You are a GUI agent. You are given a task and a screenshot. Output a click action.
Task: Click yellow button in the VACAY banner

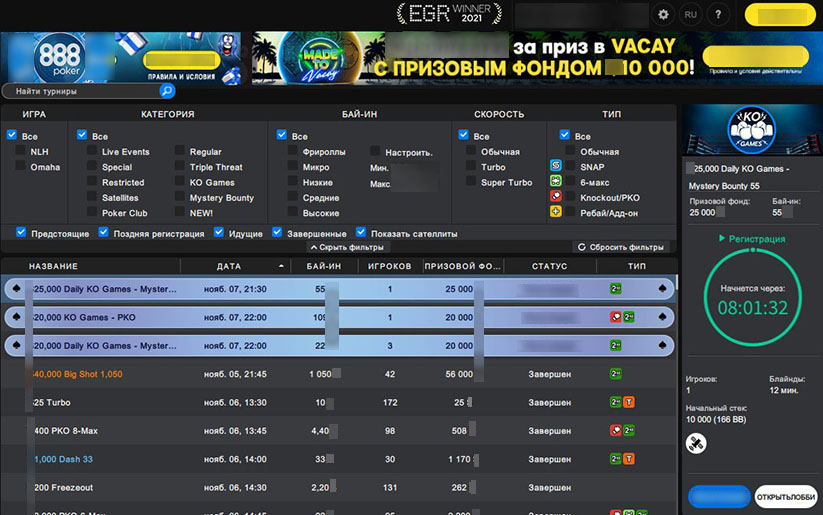(x=756, y=56)
